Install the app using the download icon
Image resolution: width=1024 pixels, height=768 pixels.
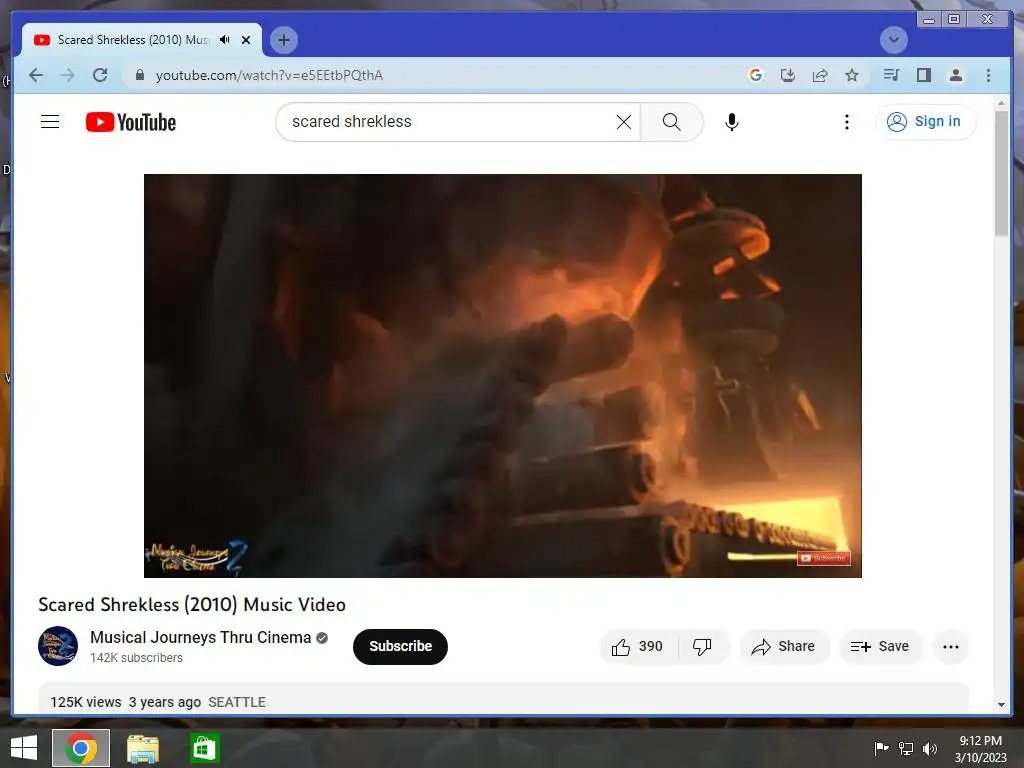click(788, 75)
